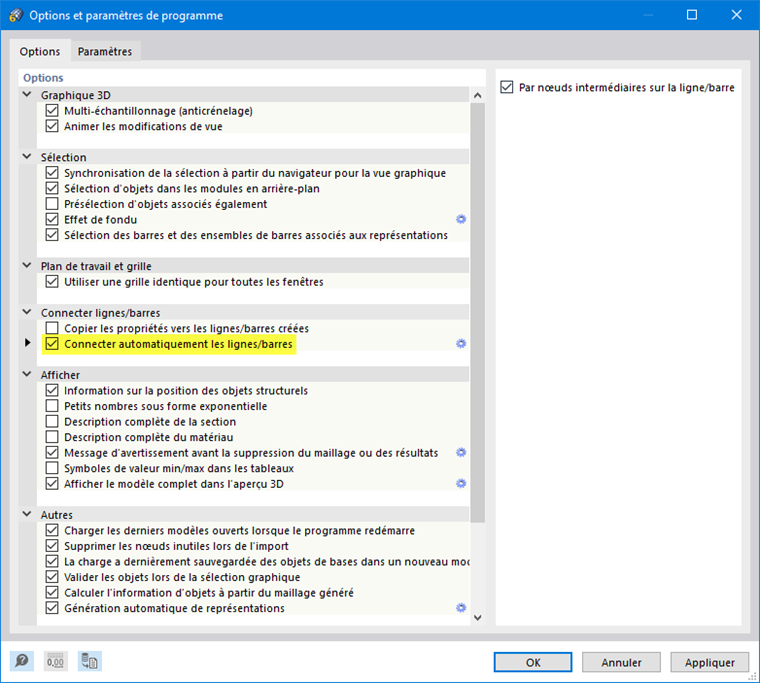Screen dimensions: 760x683
Task: Toggle Valider les objets lors de la sélection graphique
Action: pos(52,577)
